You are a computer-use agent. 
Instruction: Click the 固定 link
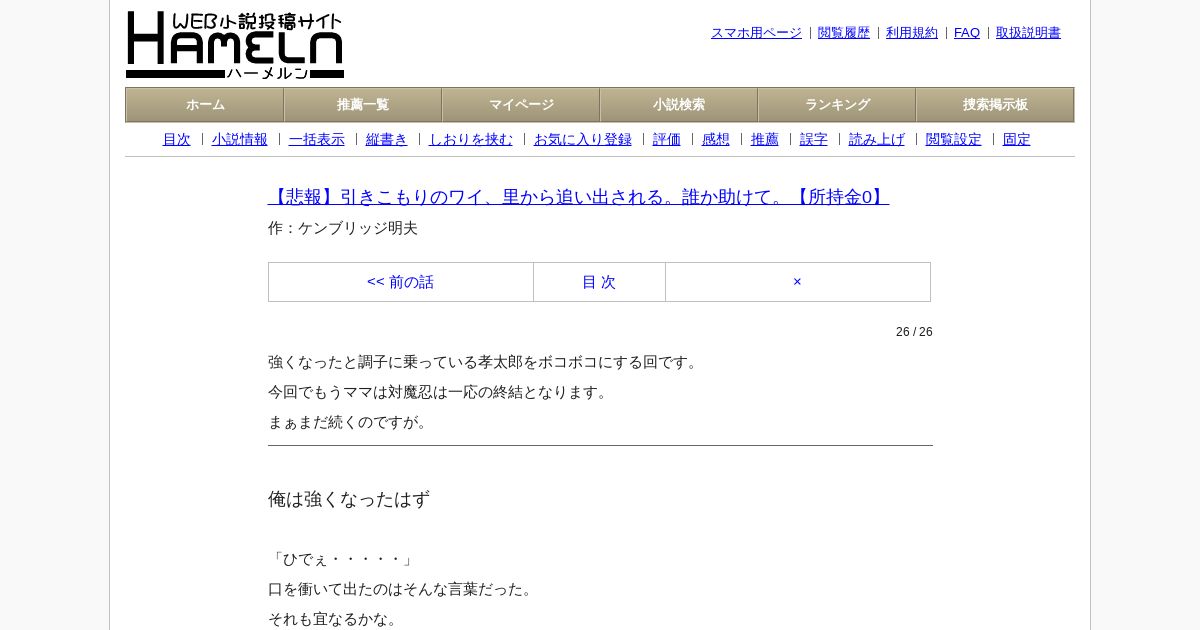click(1017, 140)
